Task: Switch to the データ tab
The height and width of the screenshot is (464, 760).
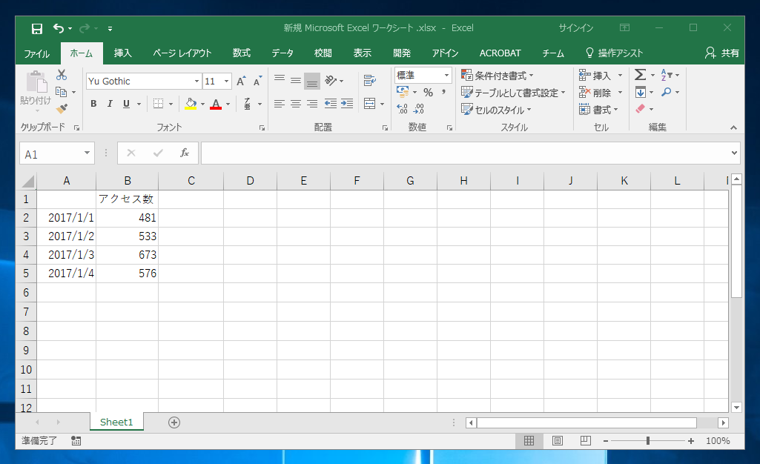Action: (283, 53)
